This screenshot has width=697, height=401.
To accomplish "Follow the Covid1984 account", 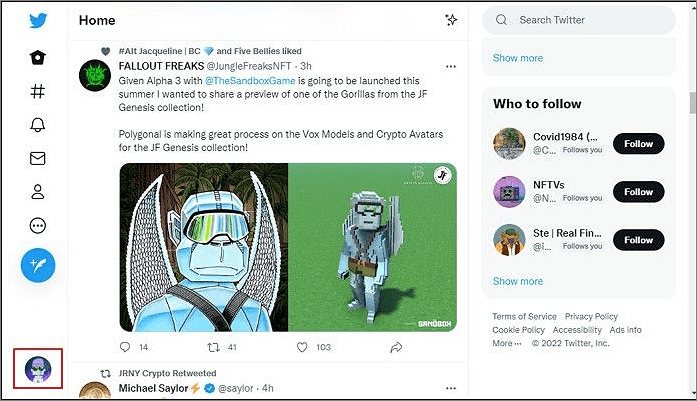I will tap(638, 144).
